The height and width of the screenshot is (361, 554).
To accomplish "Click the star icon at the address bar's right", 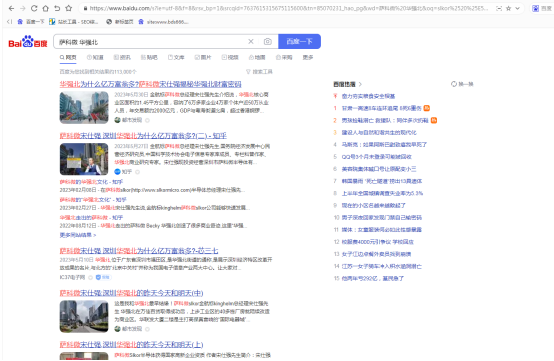I will [508, 8].
